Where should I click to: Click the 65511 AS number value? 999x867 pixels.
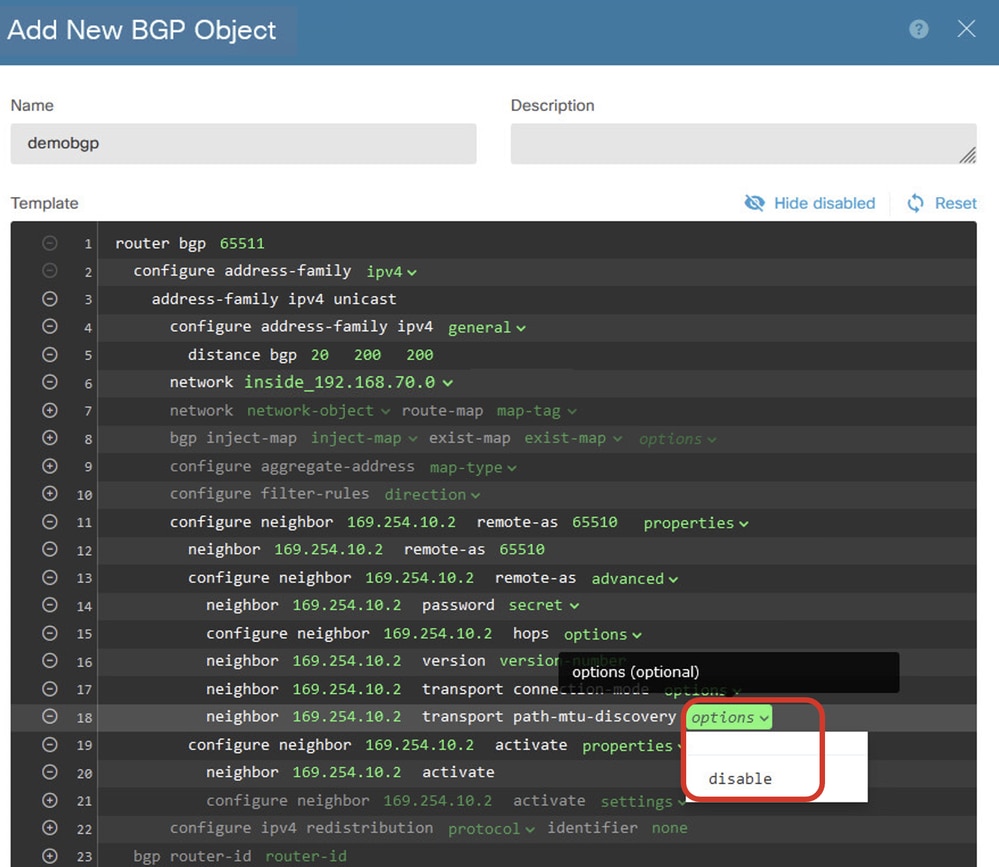(241, 243)
